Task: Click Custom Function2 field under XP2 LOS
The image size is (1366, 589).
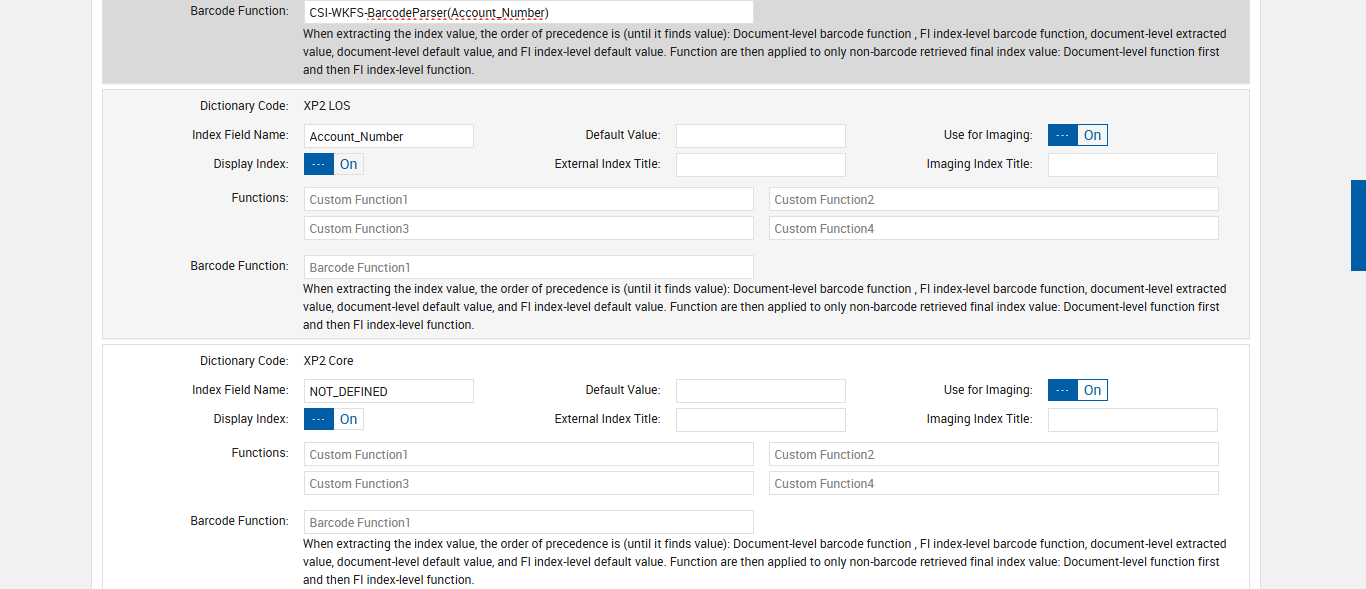Action: (x=993, y=199)
